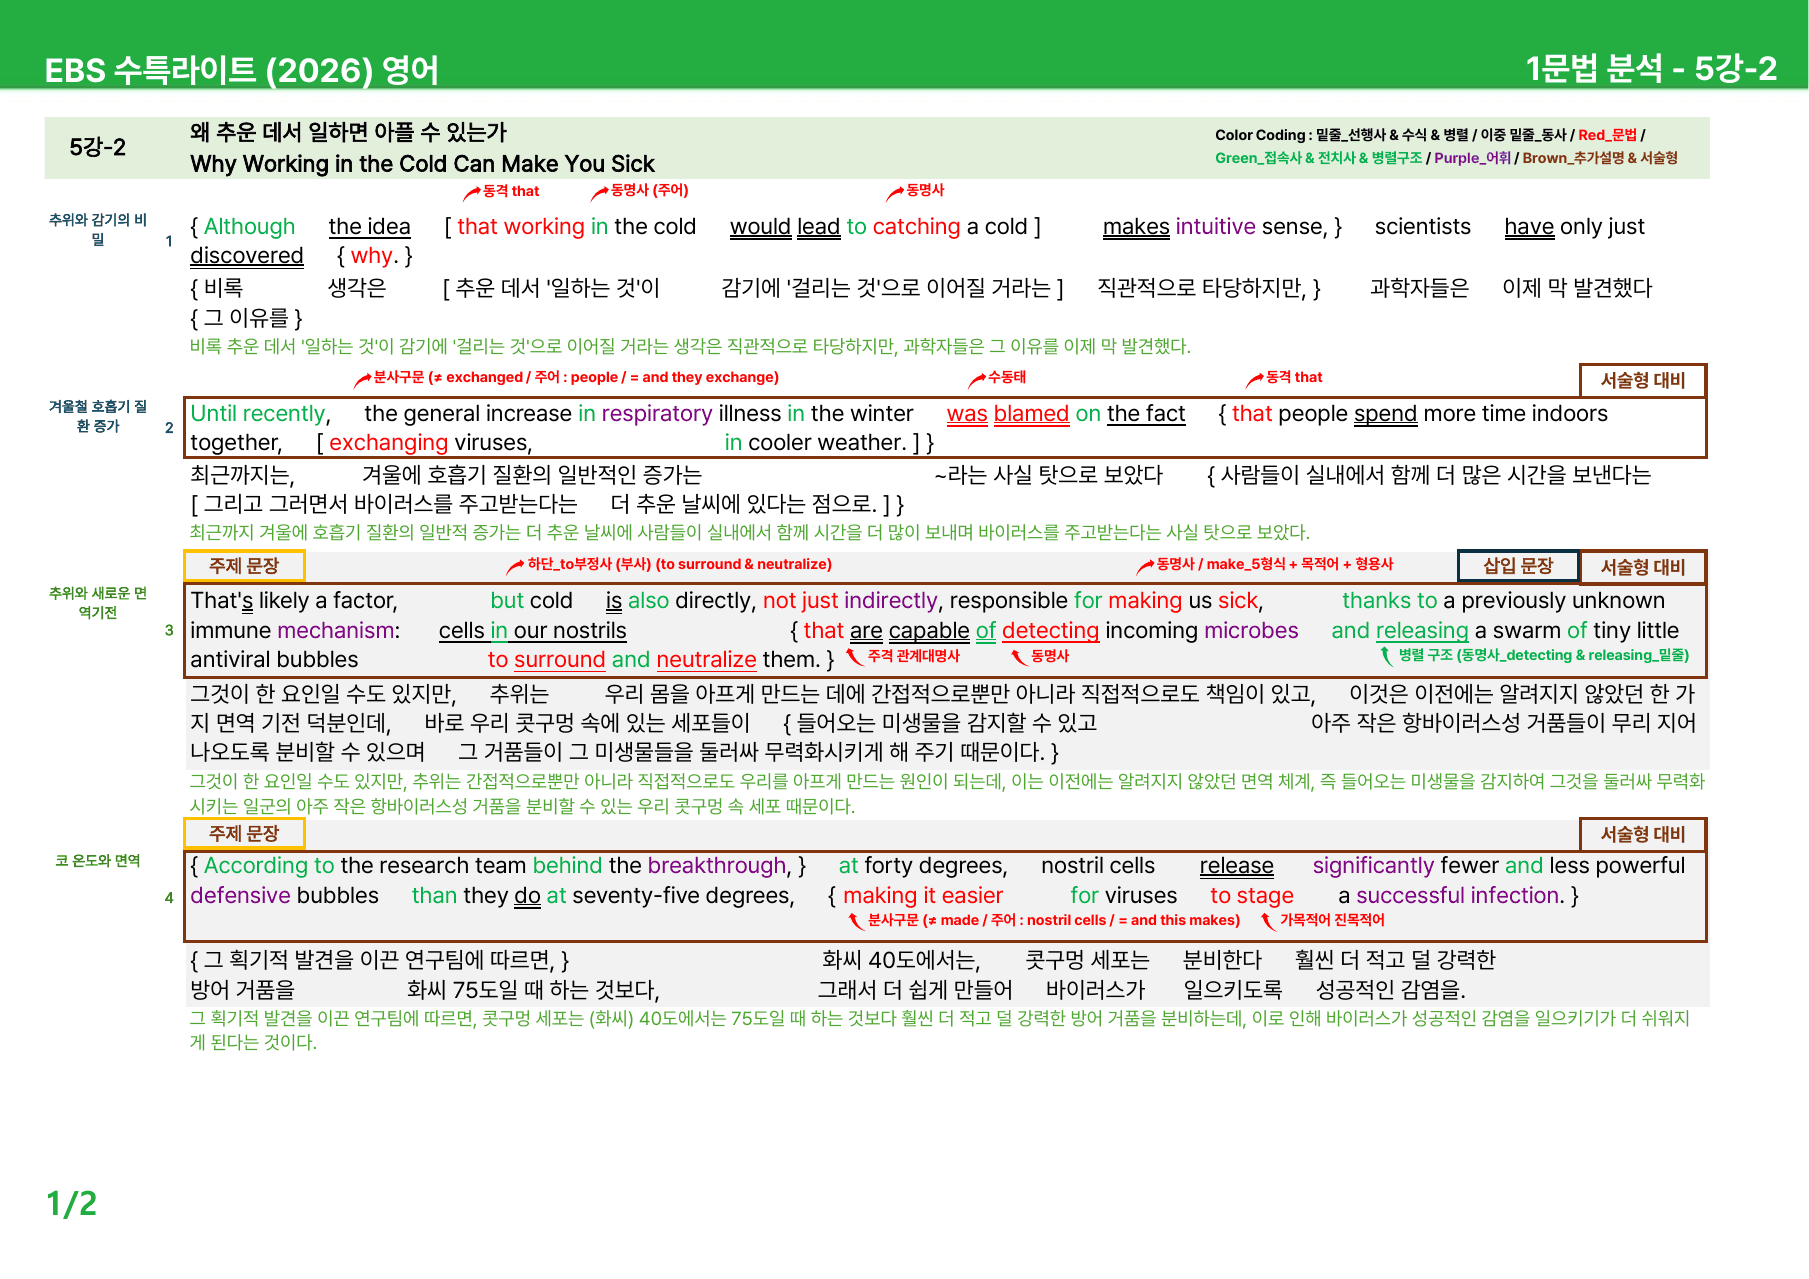Click the underlined phrase 'the fact' in sentence 2
1809x1279 pixels.
click(1146, 414)
